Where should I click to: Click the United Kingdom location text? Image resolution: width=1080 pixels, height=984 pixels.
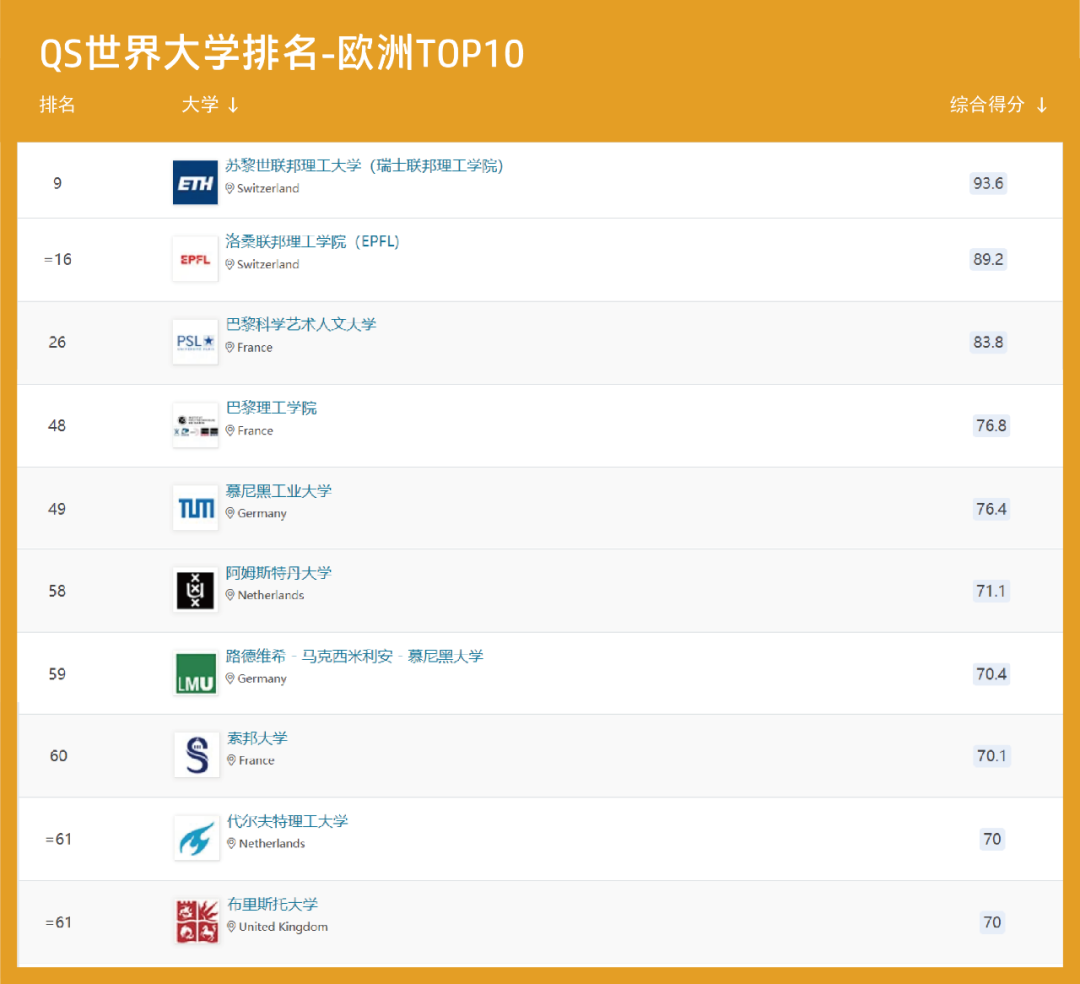point(283,927)
